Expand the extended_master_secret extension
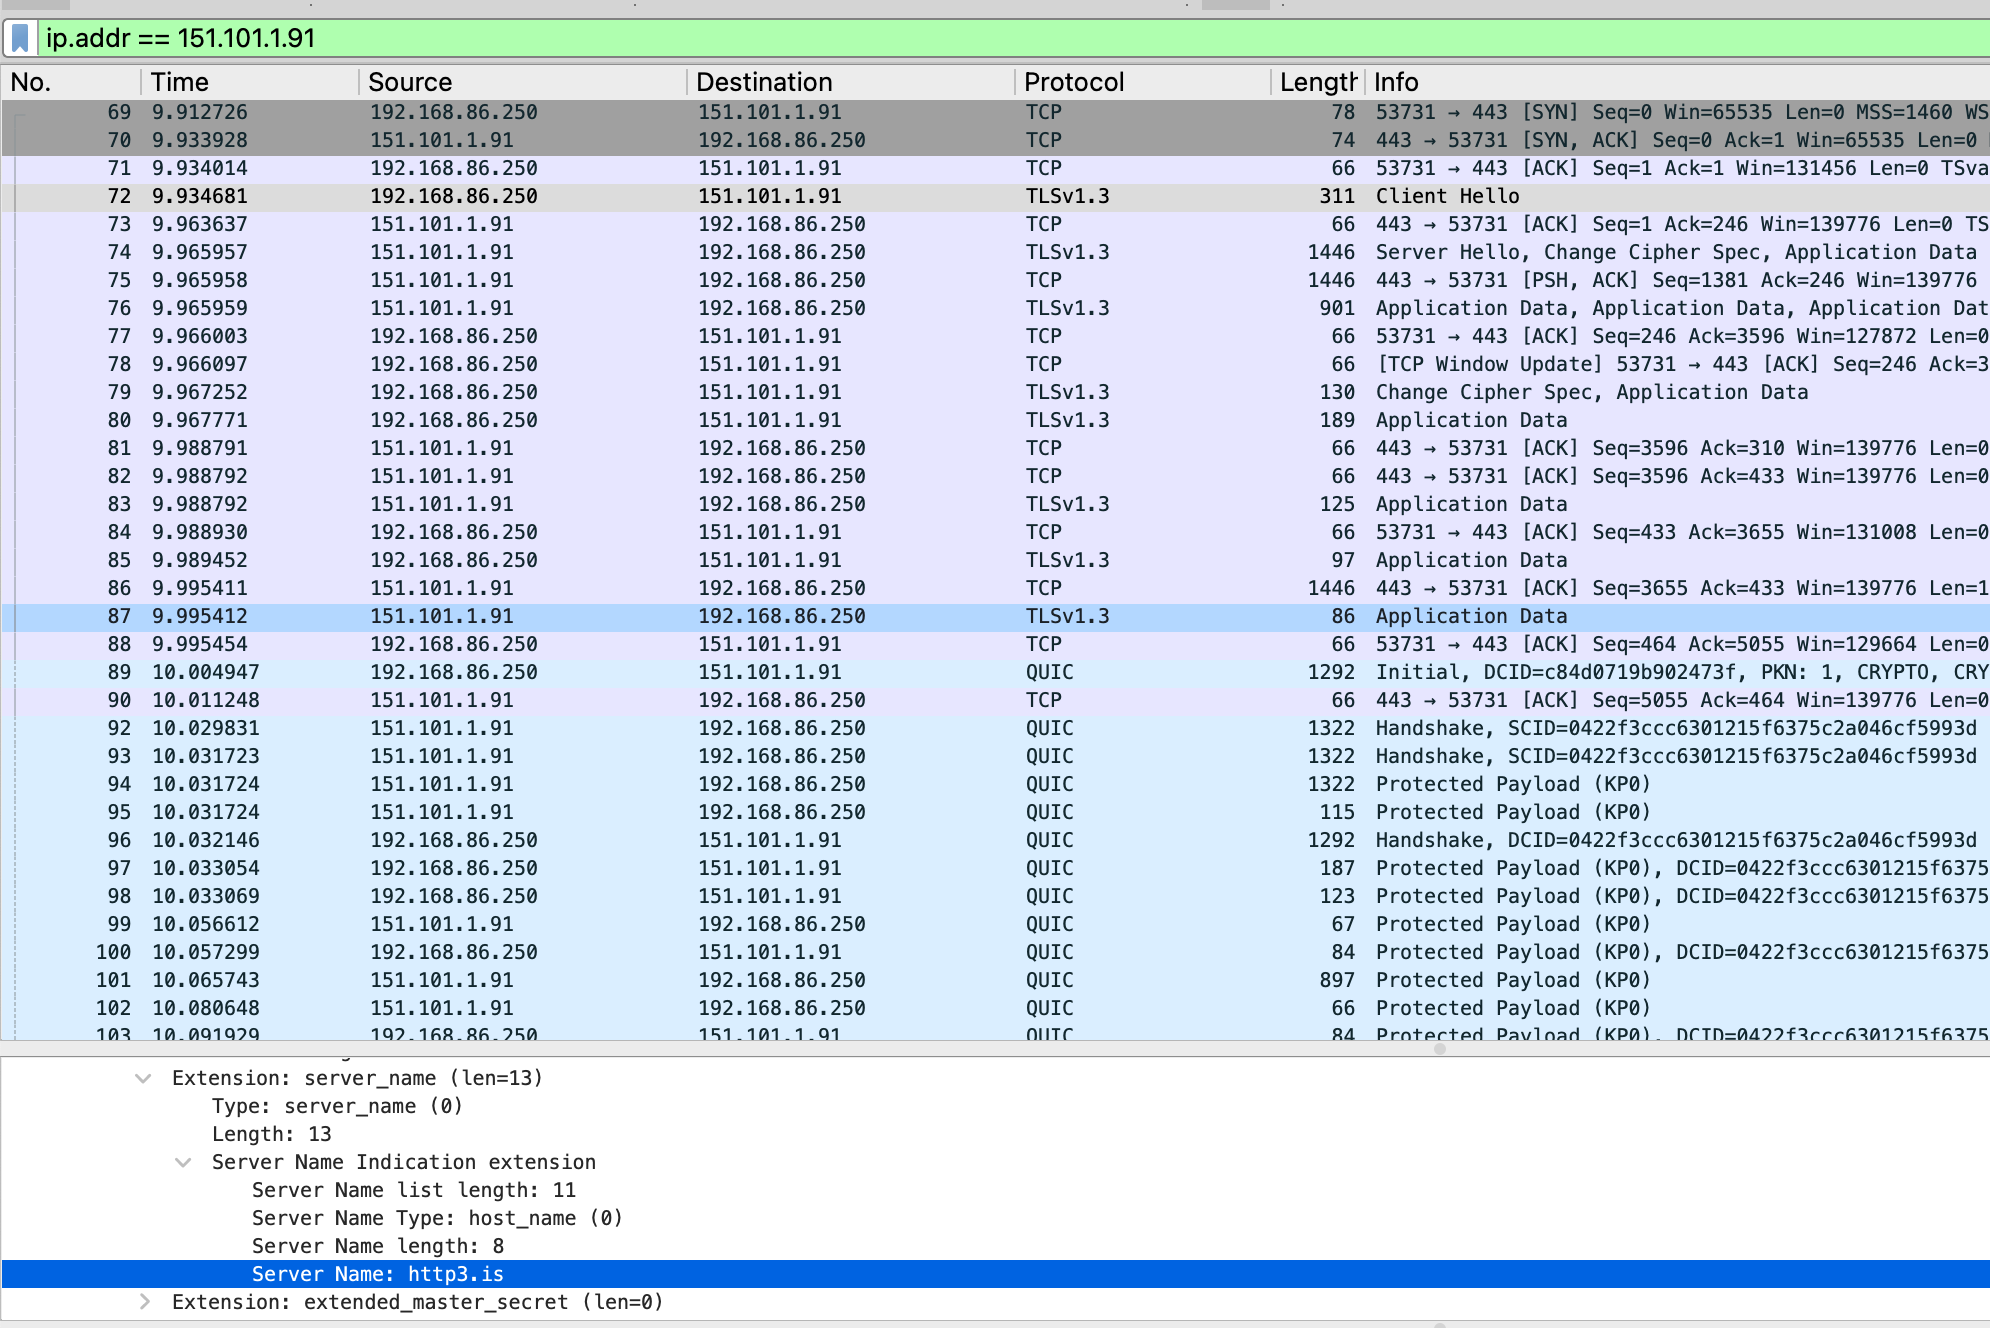 [x=144, y=1302]
